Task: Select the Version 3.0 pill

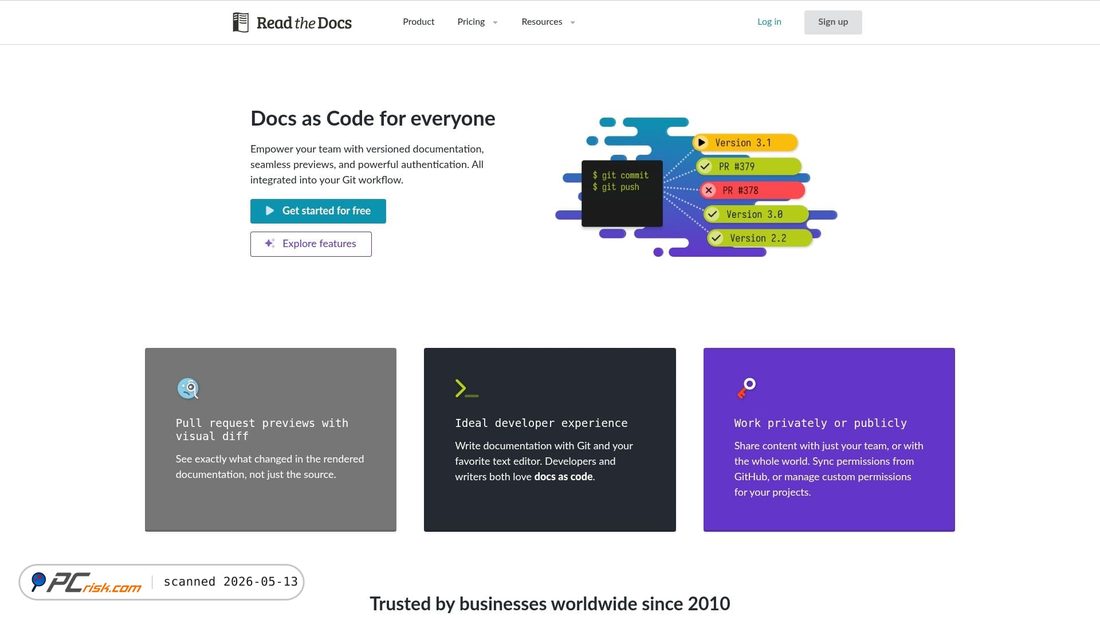Action: 756,214
